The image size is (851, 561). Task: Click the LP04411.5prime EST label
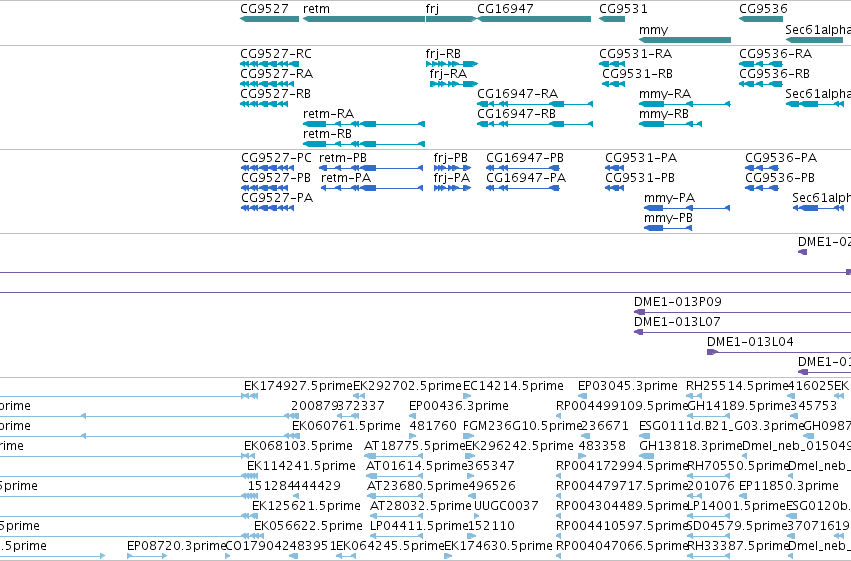coord(419,526)
